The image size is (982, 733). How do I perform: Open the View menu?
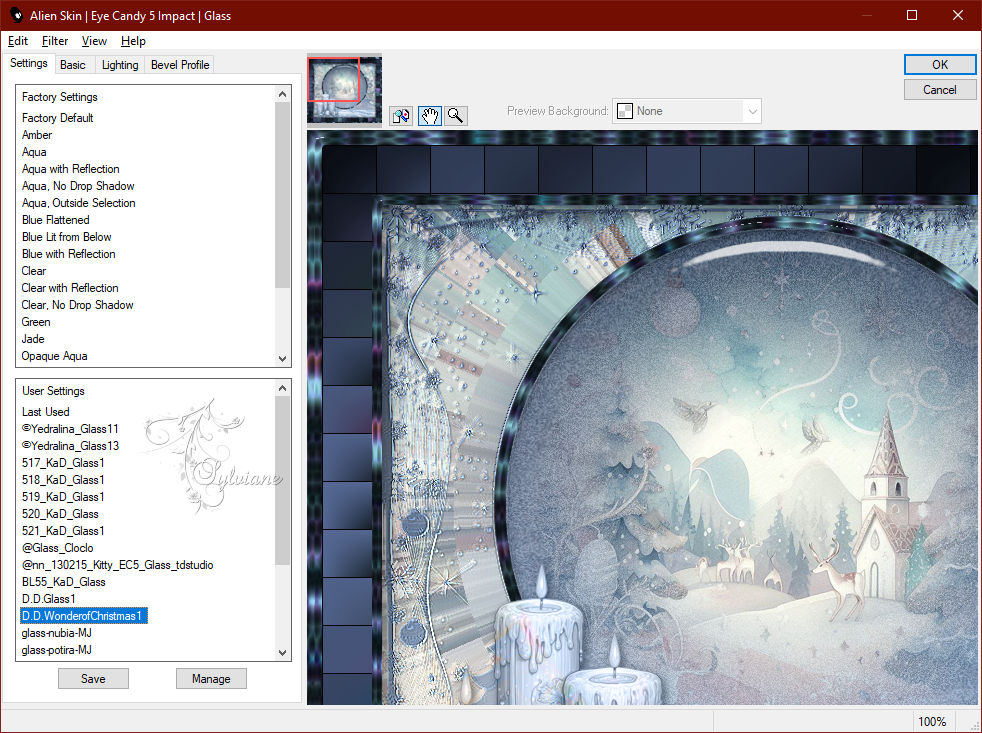coord(95,41)
